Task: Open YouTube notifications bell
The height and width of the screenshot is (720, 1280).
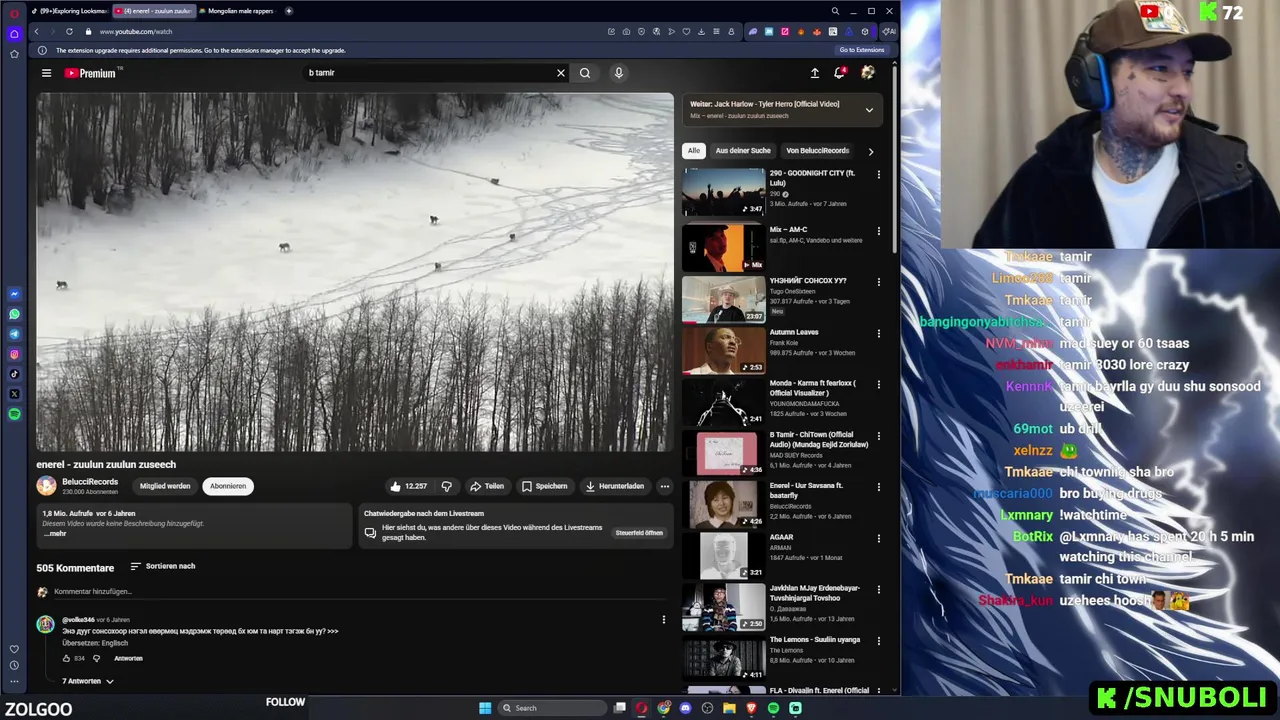Action: (840, 73)
